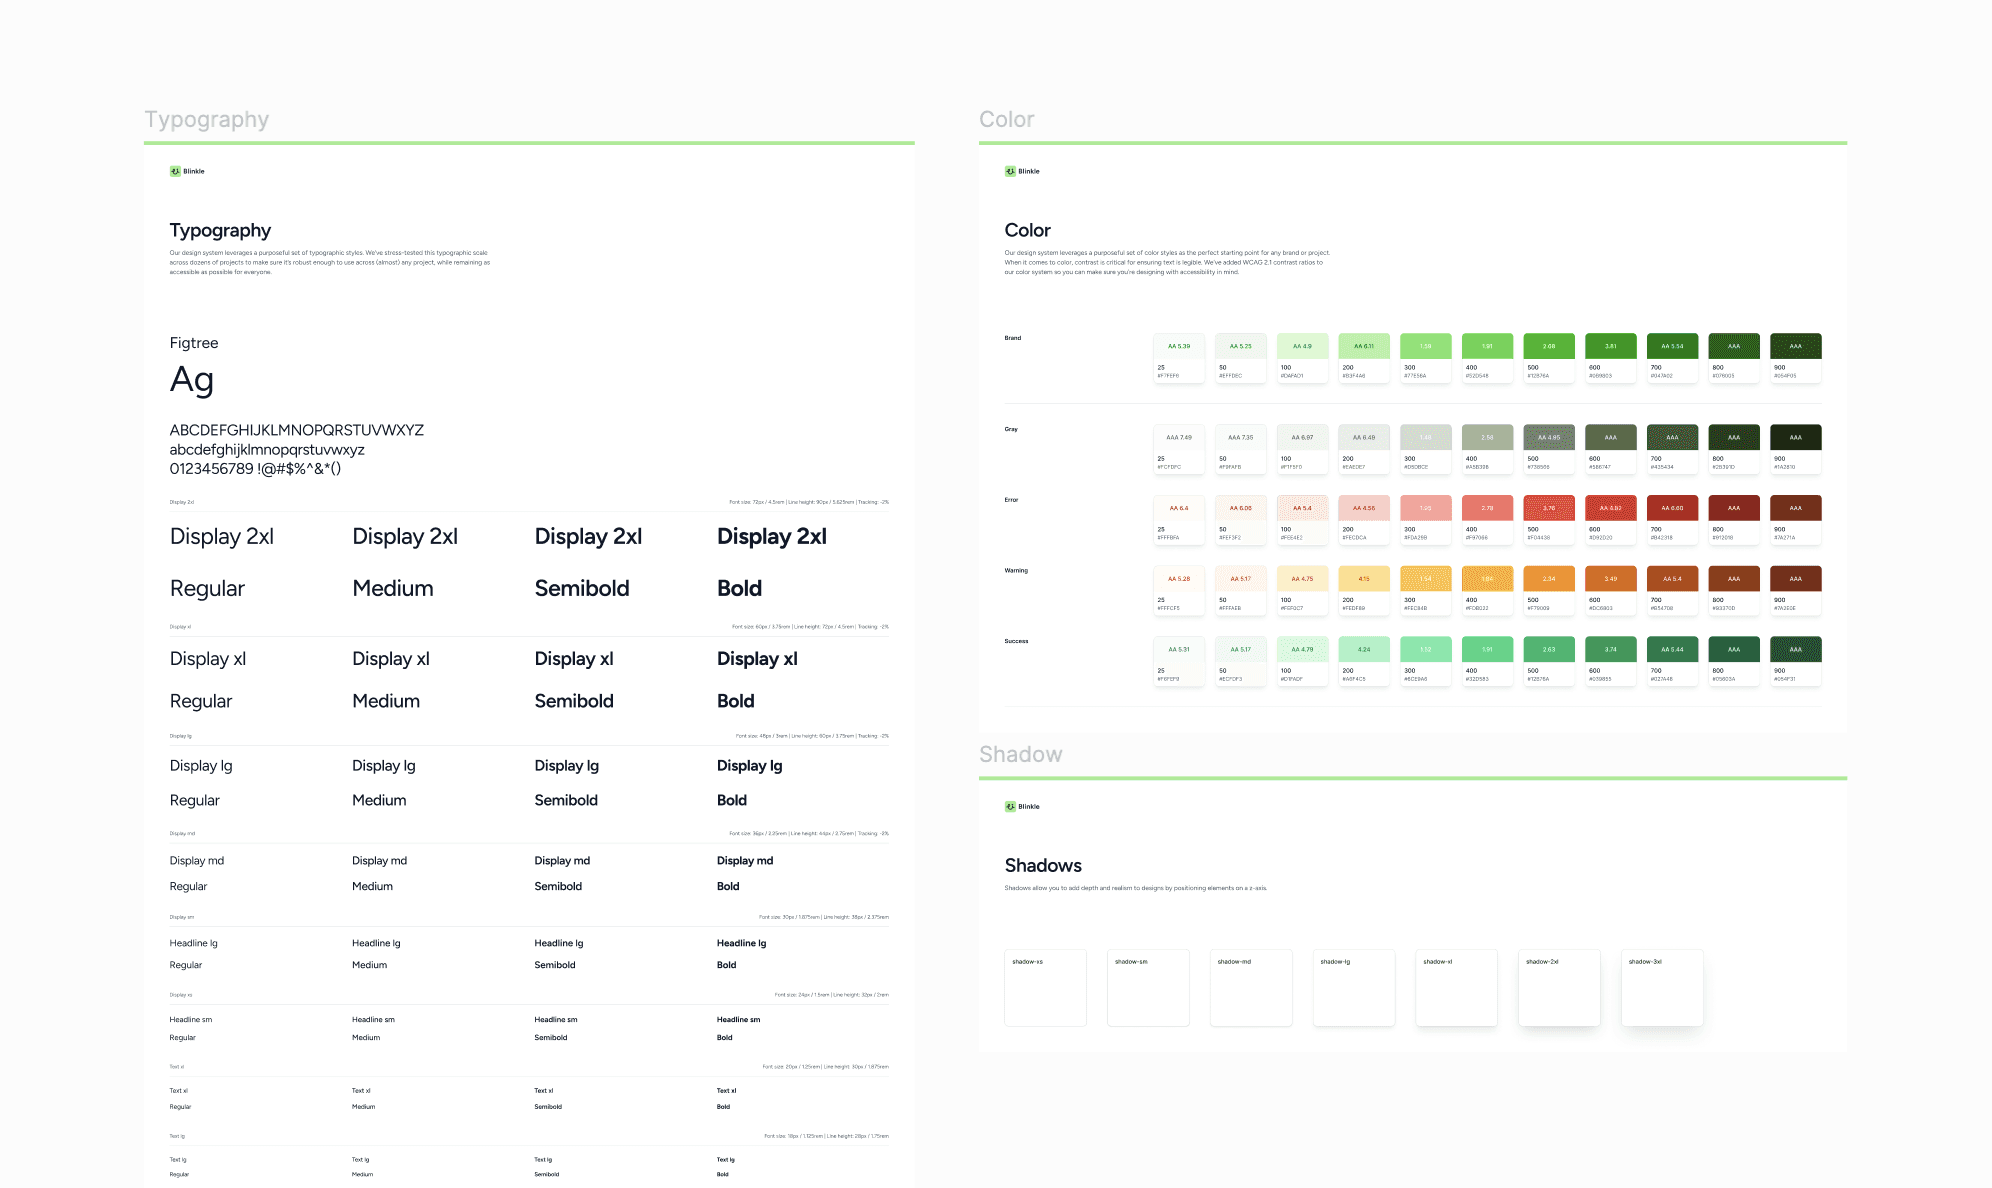The height and width of the screenshot is (1188, 1992).
Task: Select the Brand 900 color swatch
Action: [x=1795, y=347]
